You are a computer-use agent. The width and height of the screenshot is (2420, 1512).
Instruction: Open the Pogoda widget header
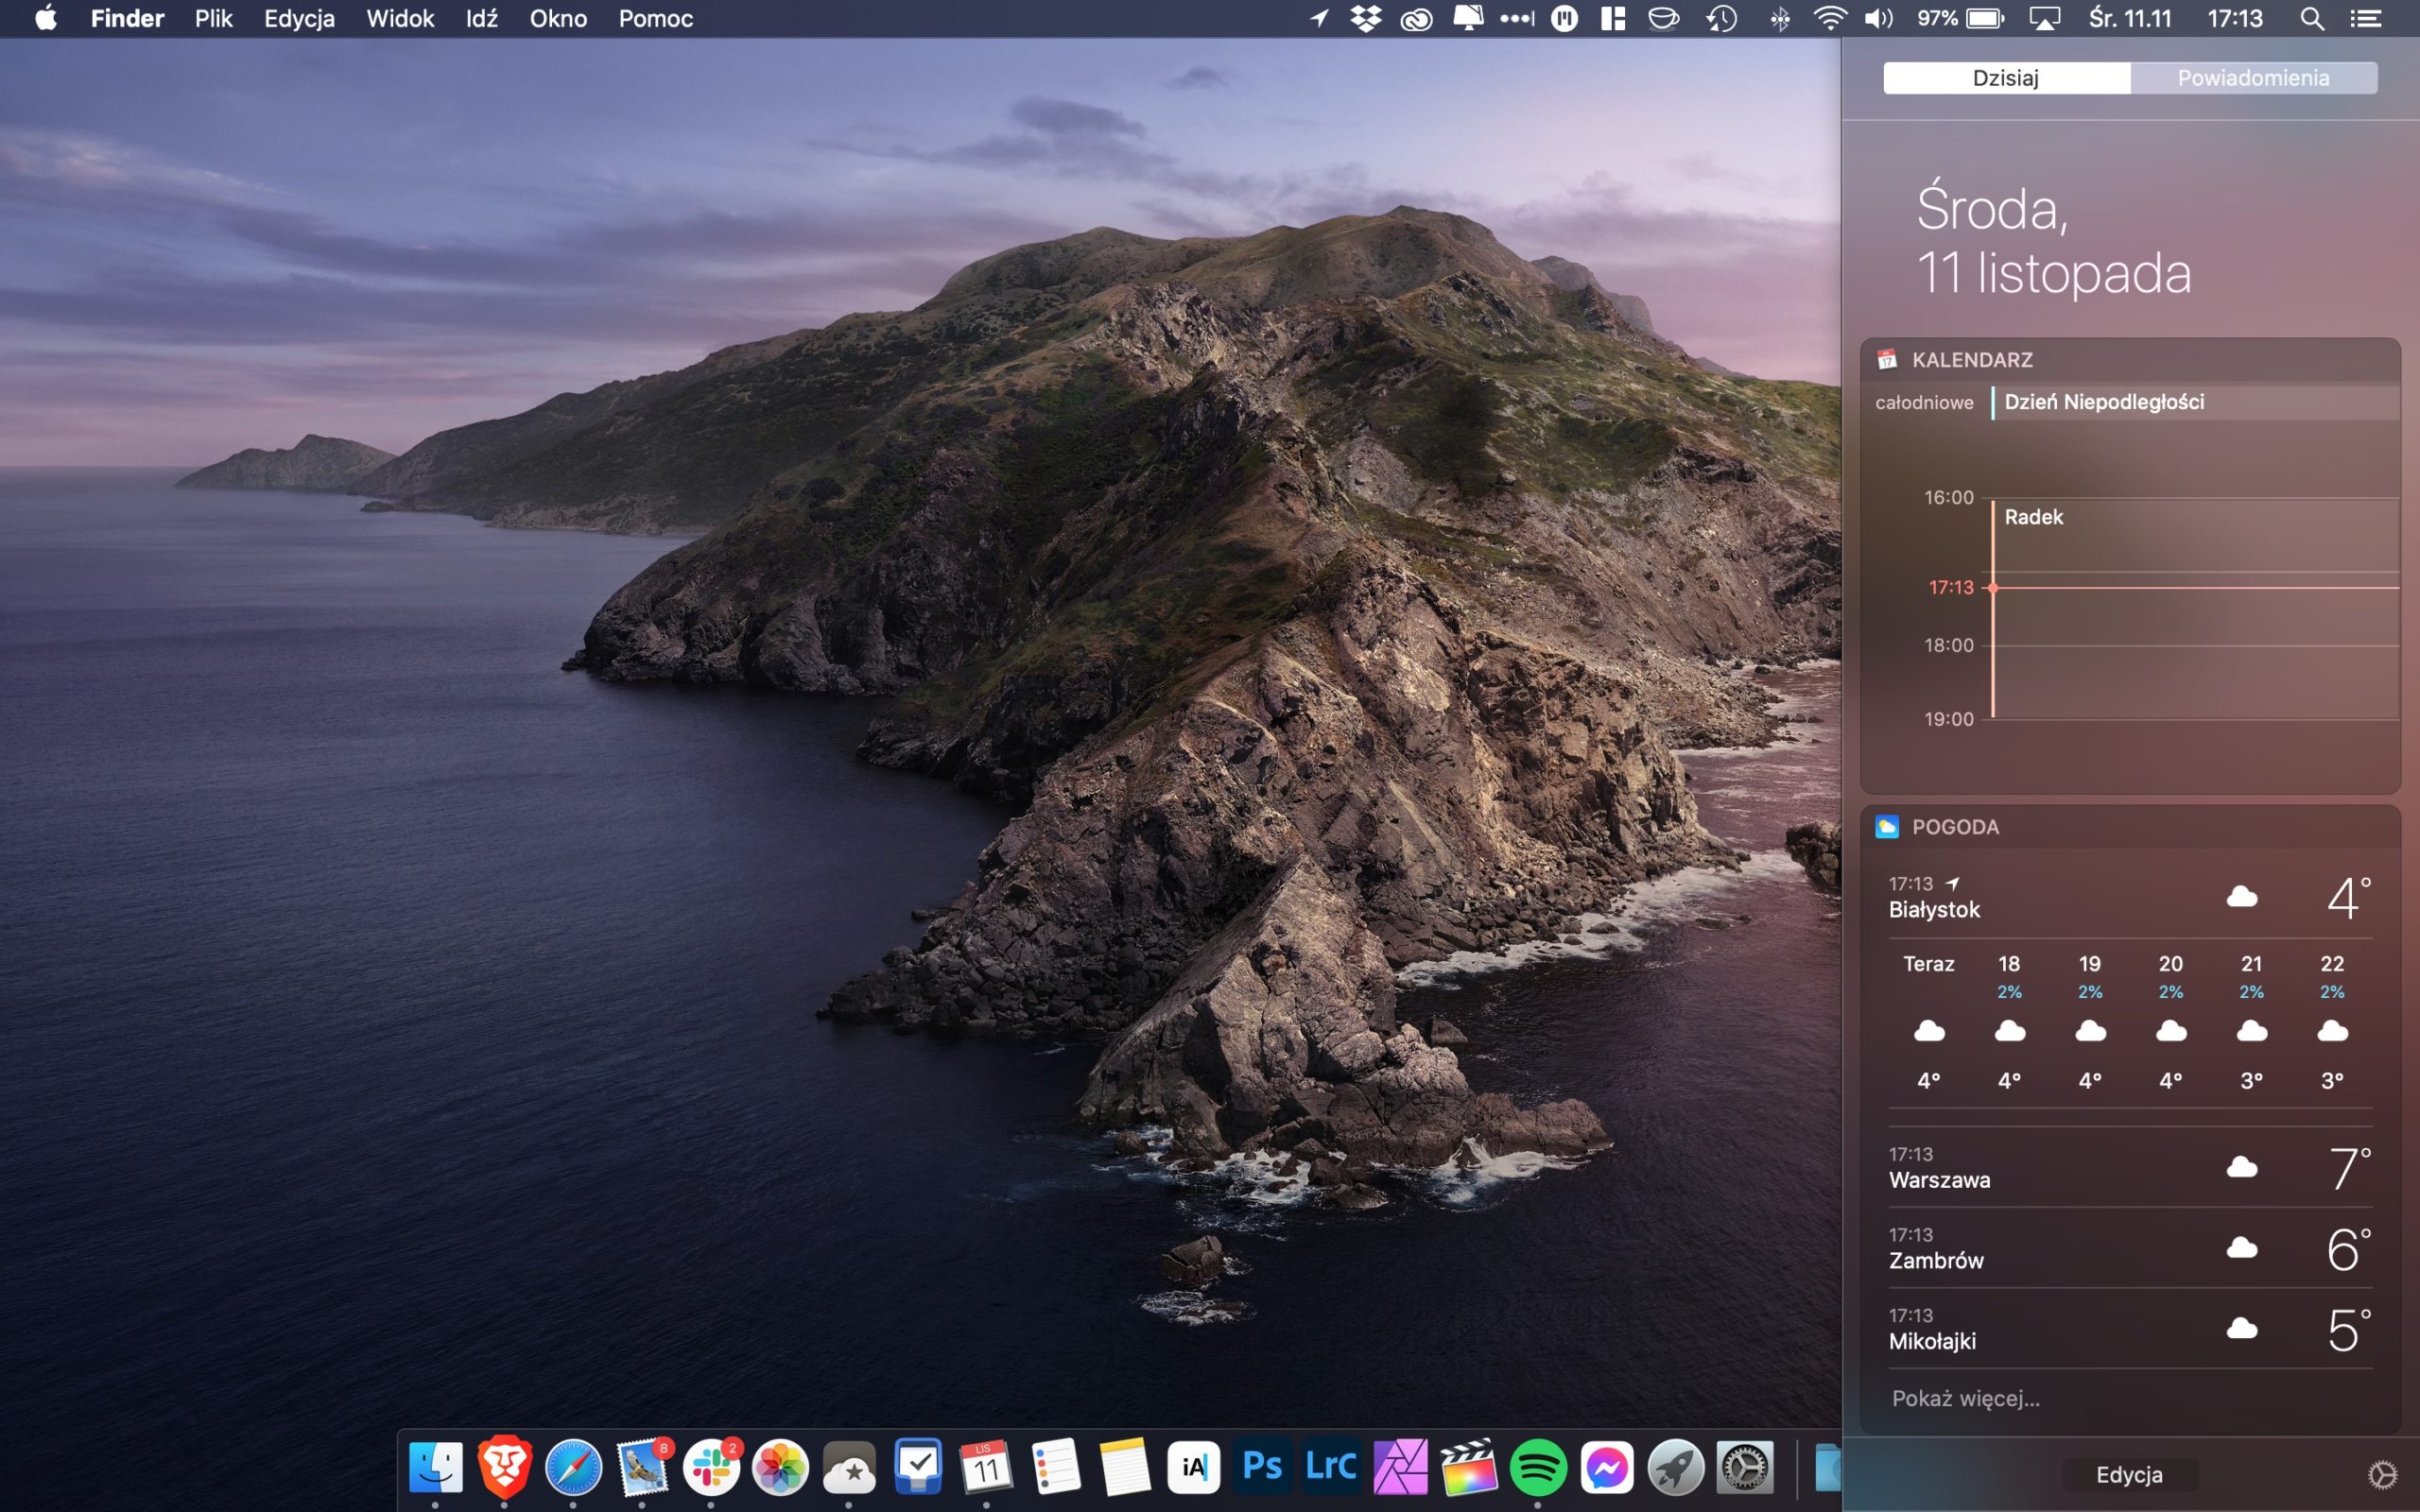[x=2130, y=827]
